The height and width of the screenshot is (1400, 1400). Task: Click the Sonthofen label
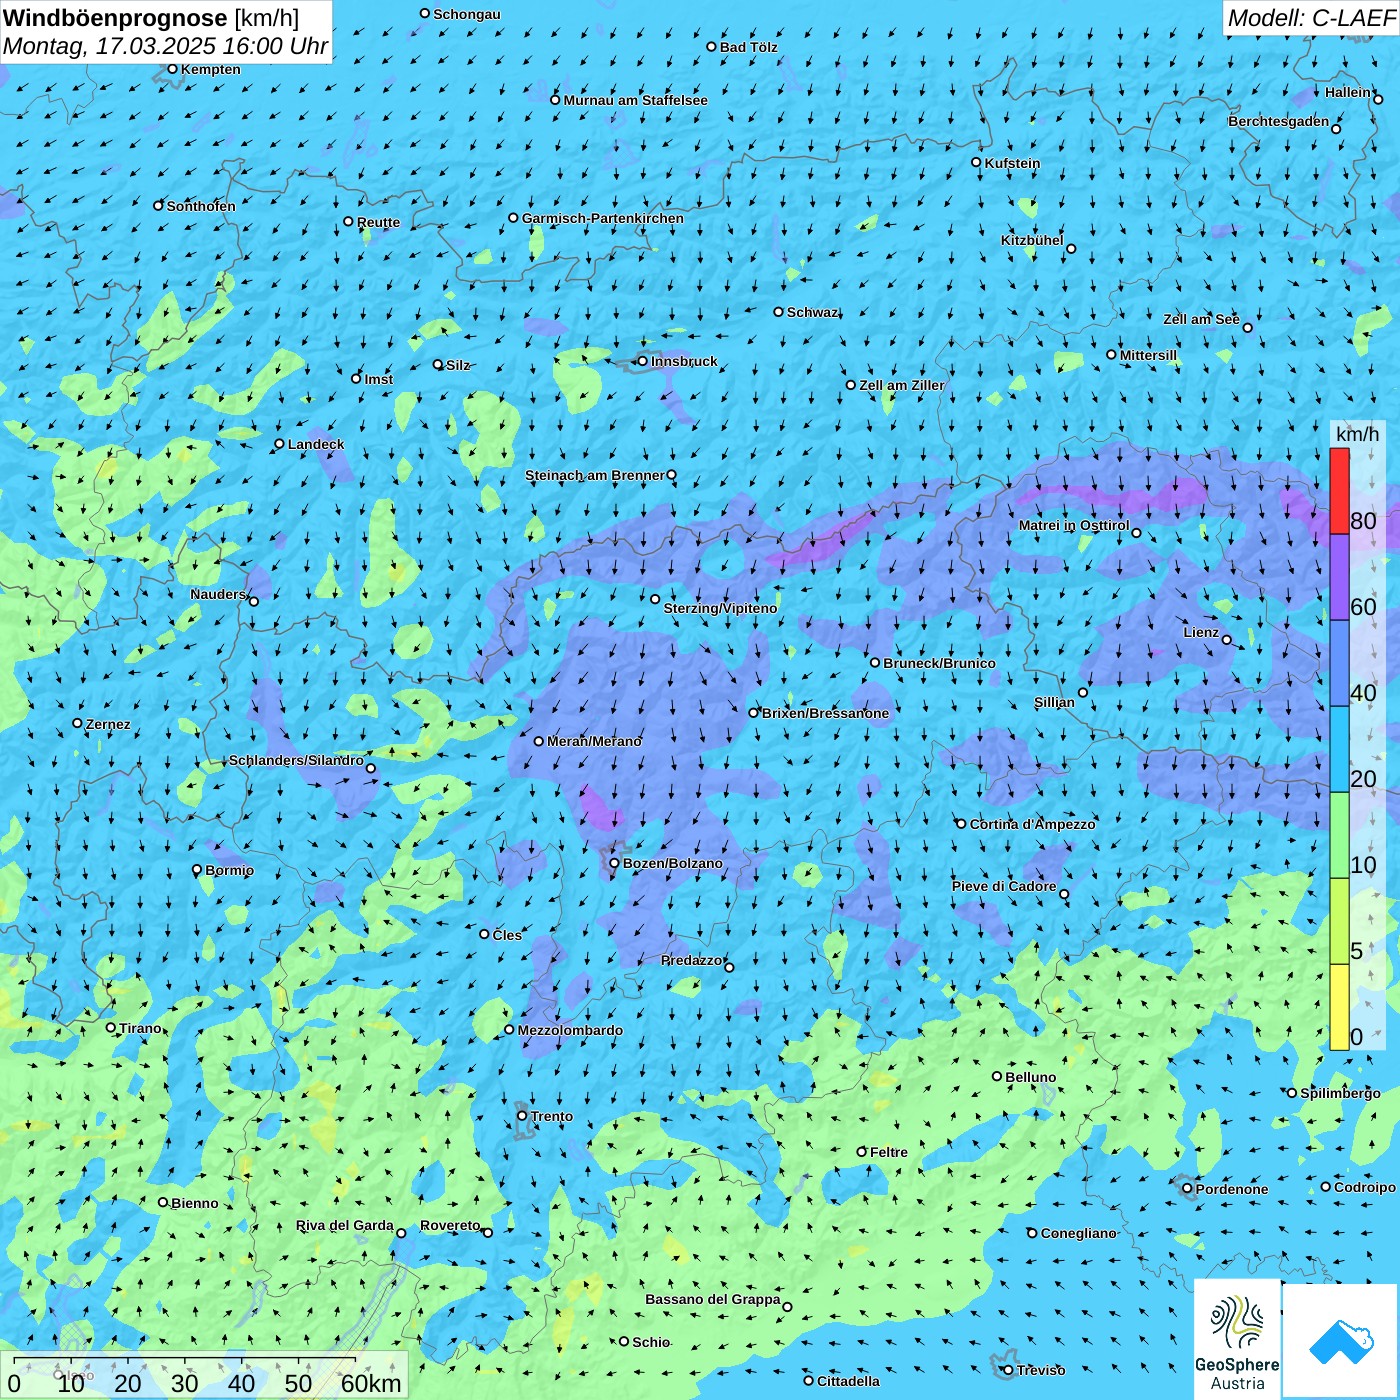click(x=201, y=206)
